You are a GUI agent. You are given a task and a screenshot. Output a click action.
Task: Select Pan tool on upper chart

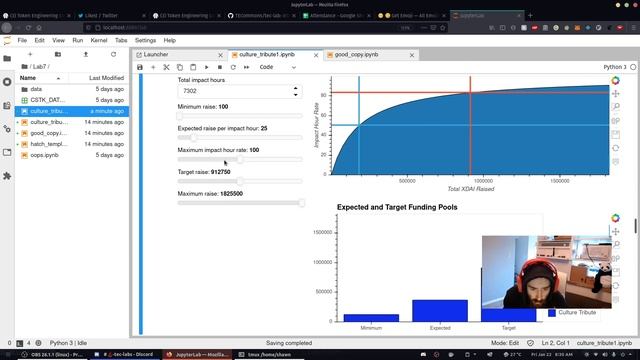point(616,93)
